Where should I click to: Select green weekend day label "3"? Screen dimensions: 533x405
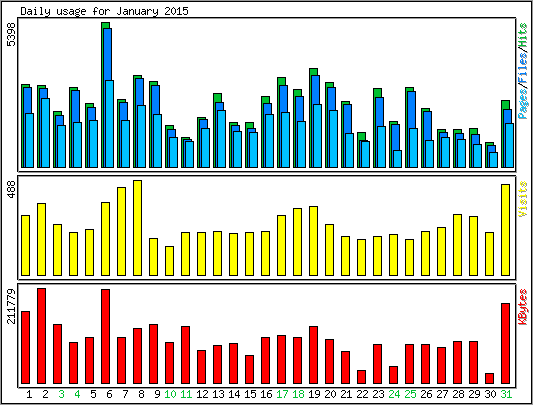61,394
